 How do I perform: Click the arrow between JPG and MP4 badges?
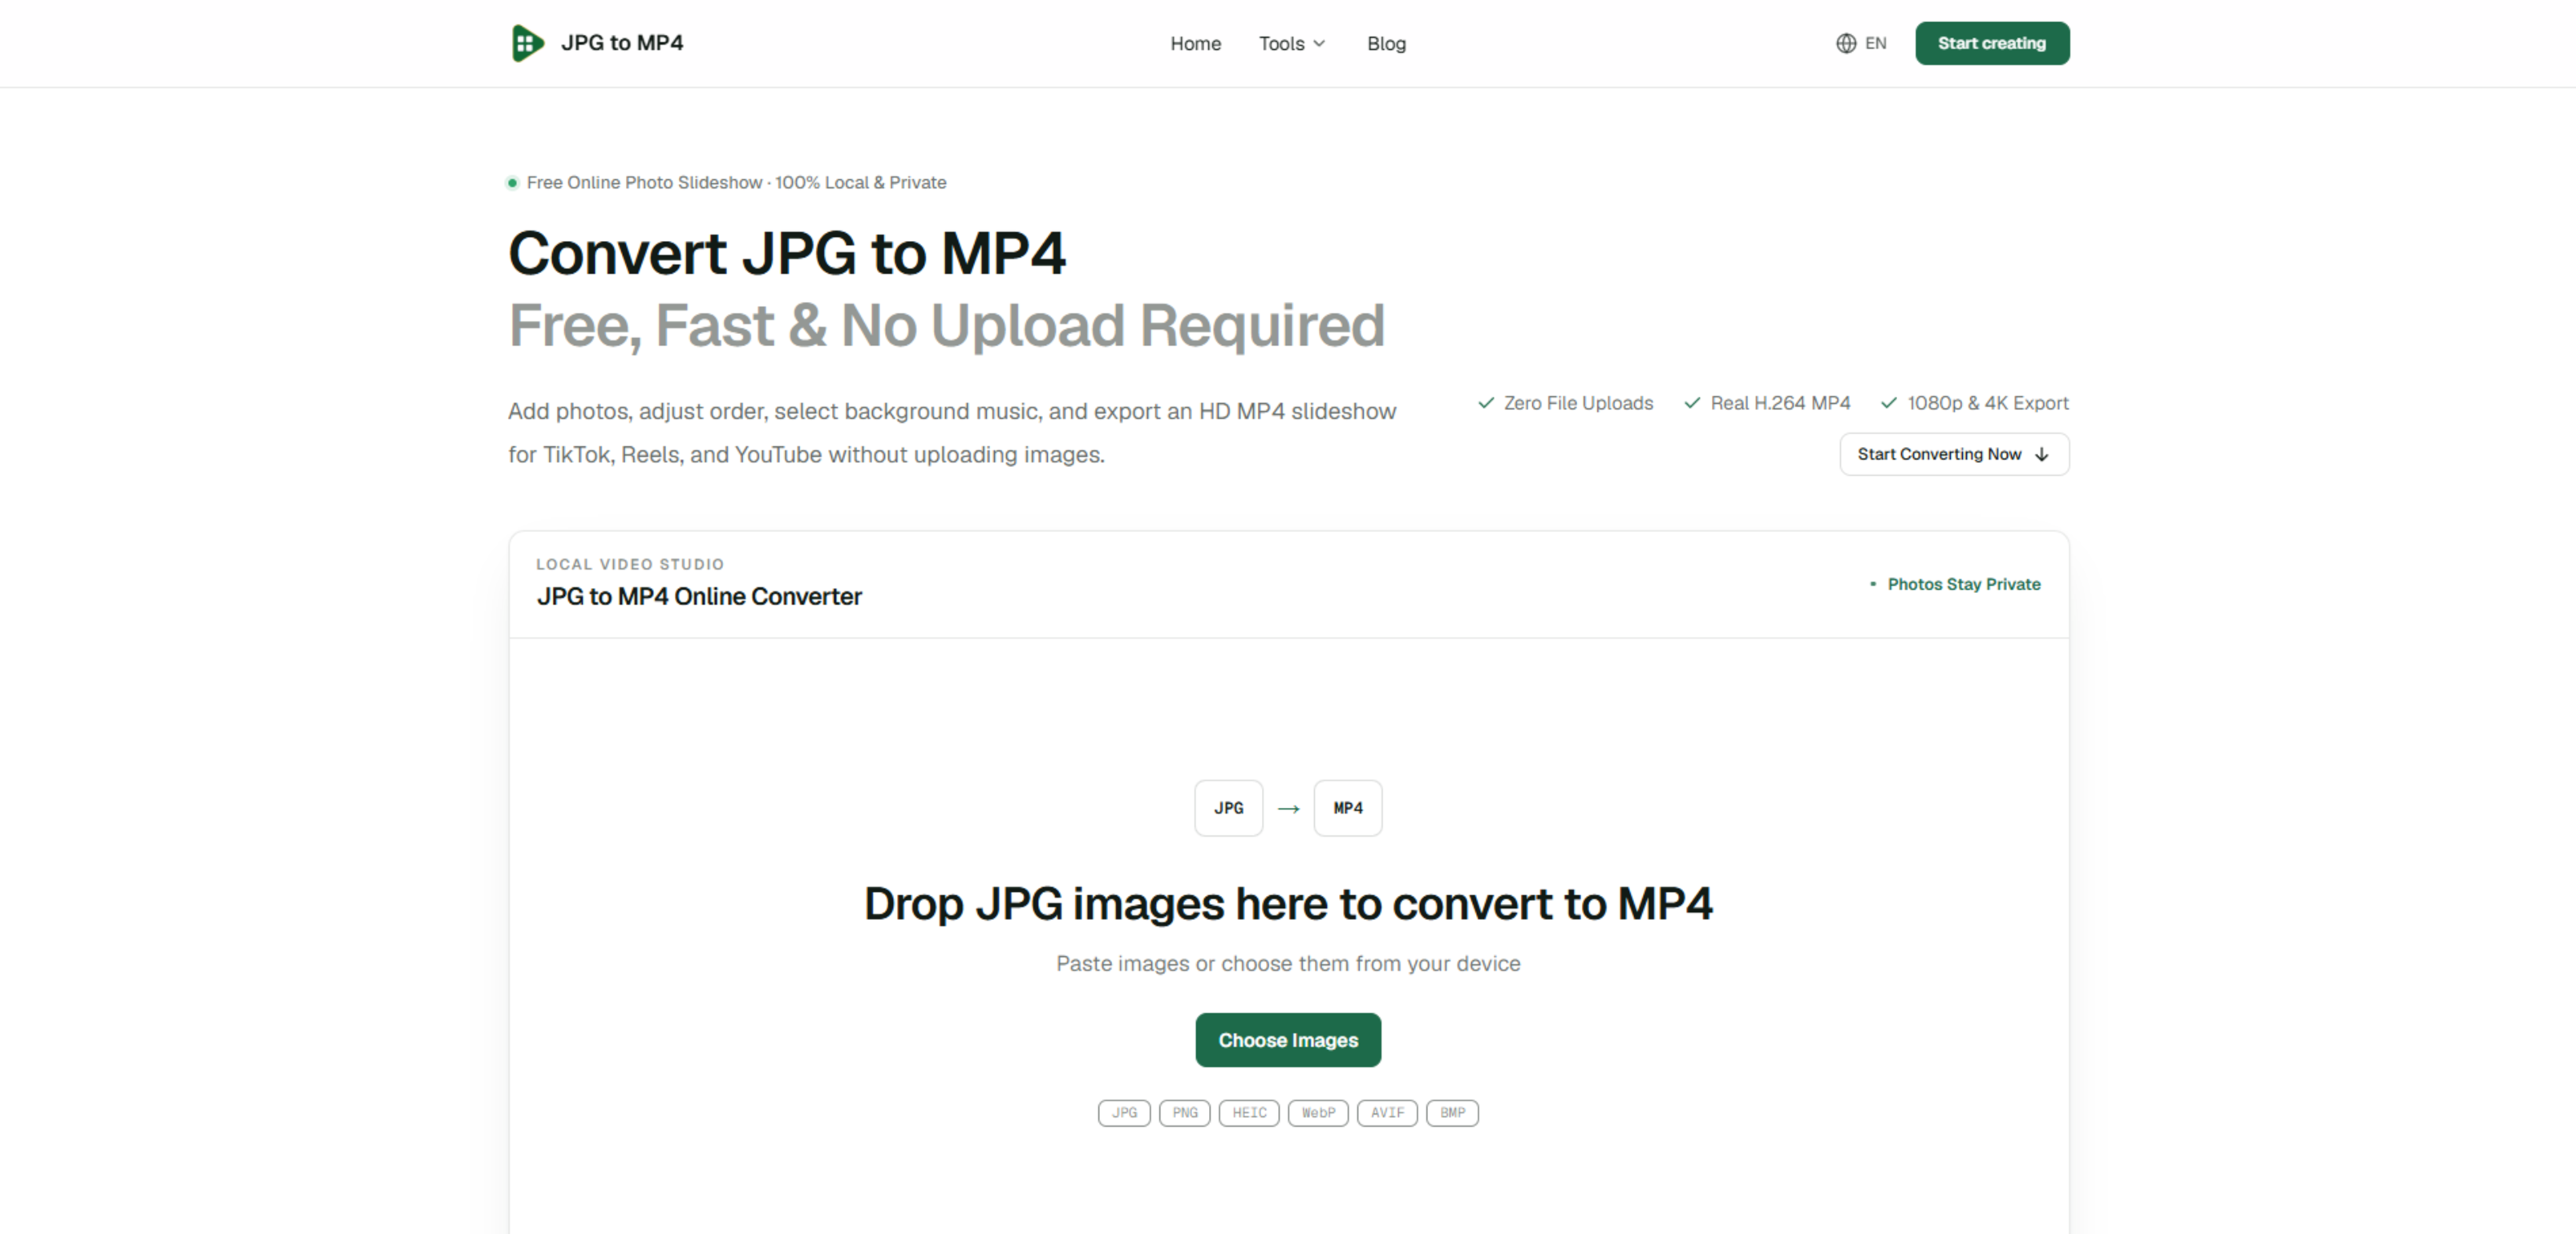click(x=1289, y=808)
